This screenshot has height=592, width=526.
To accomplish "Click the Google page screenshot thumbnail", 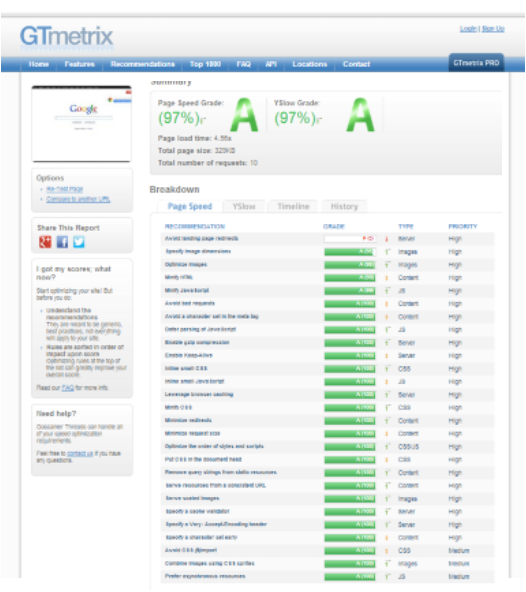I will 82,124.
